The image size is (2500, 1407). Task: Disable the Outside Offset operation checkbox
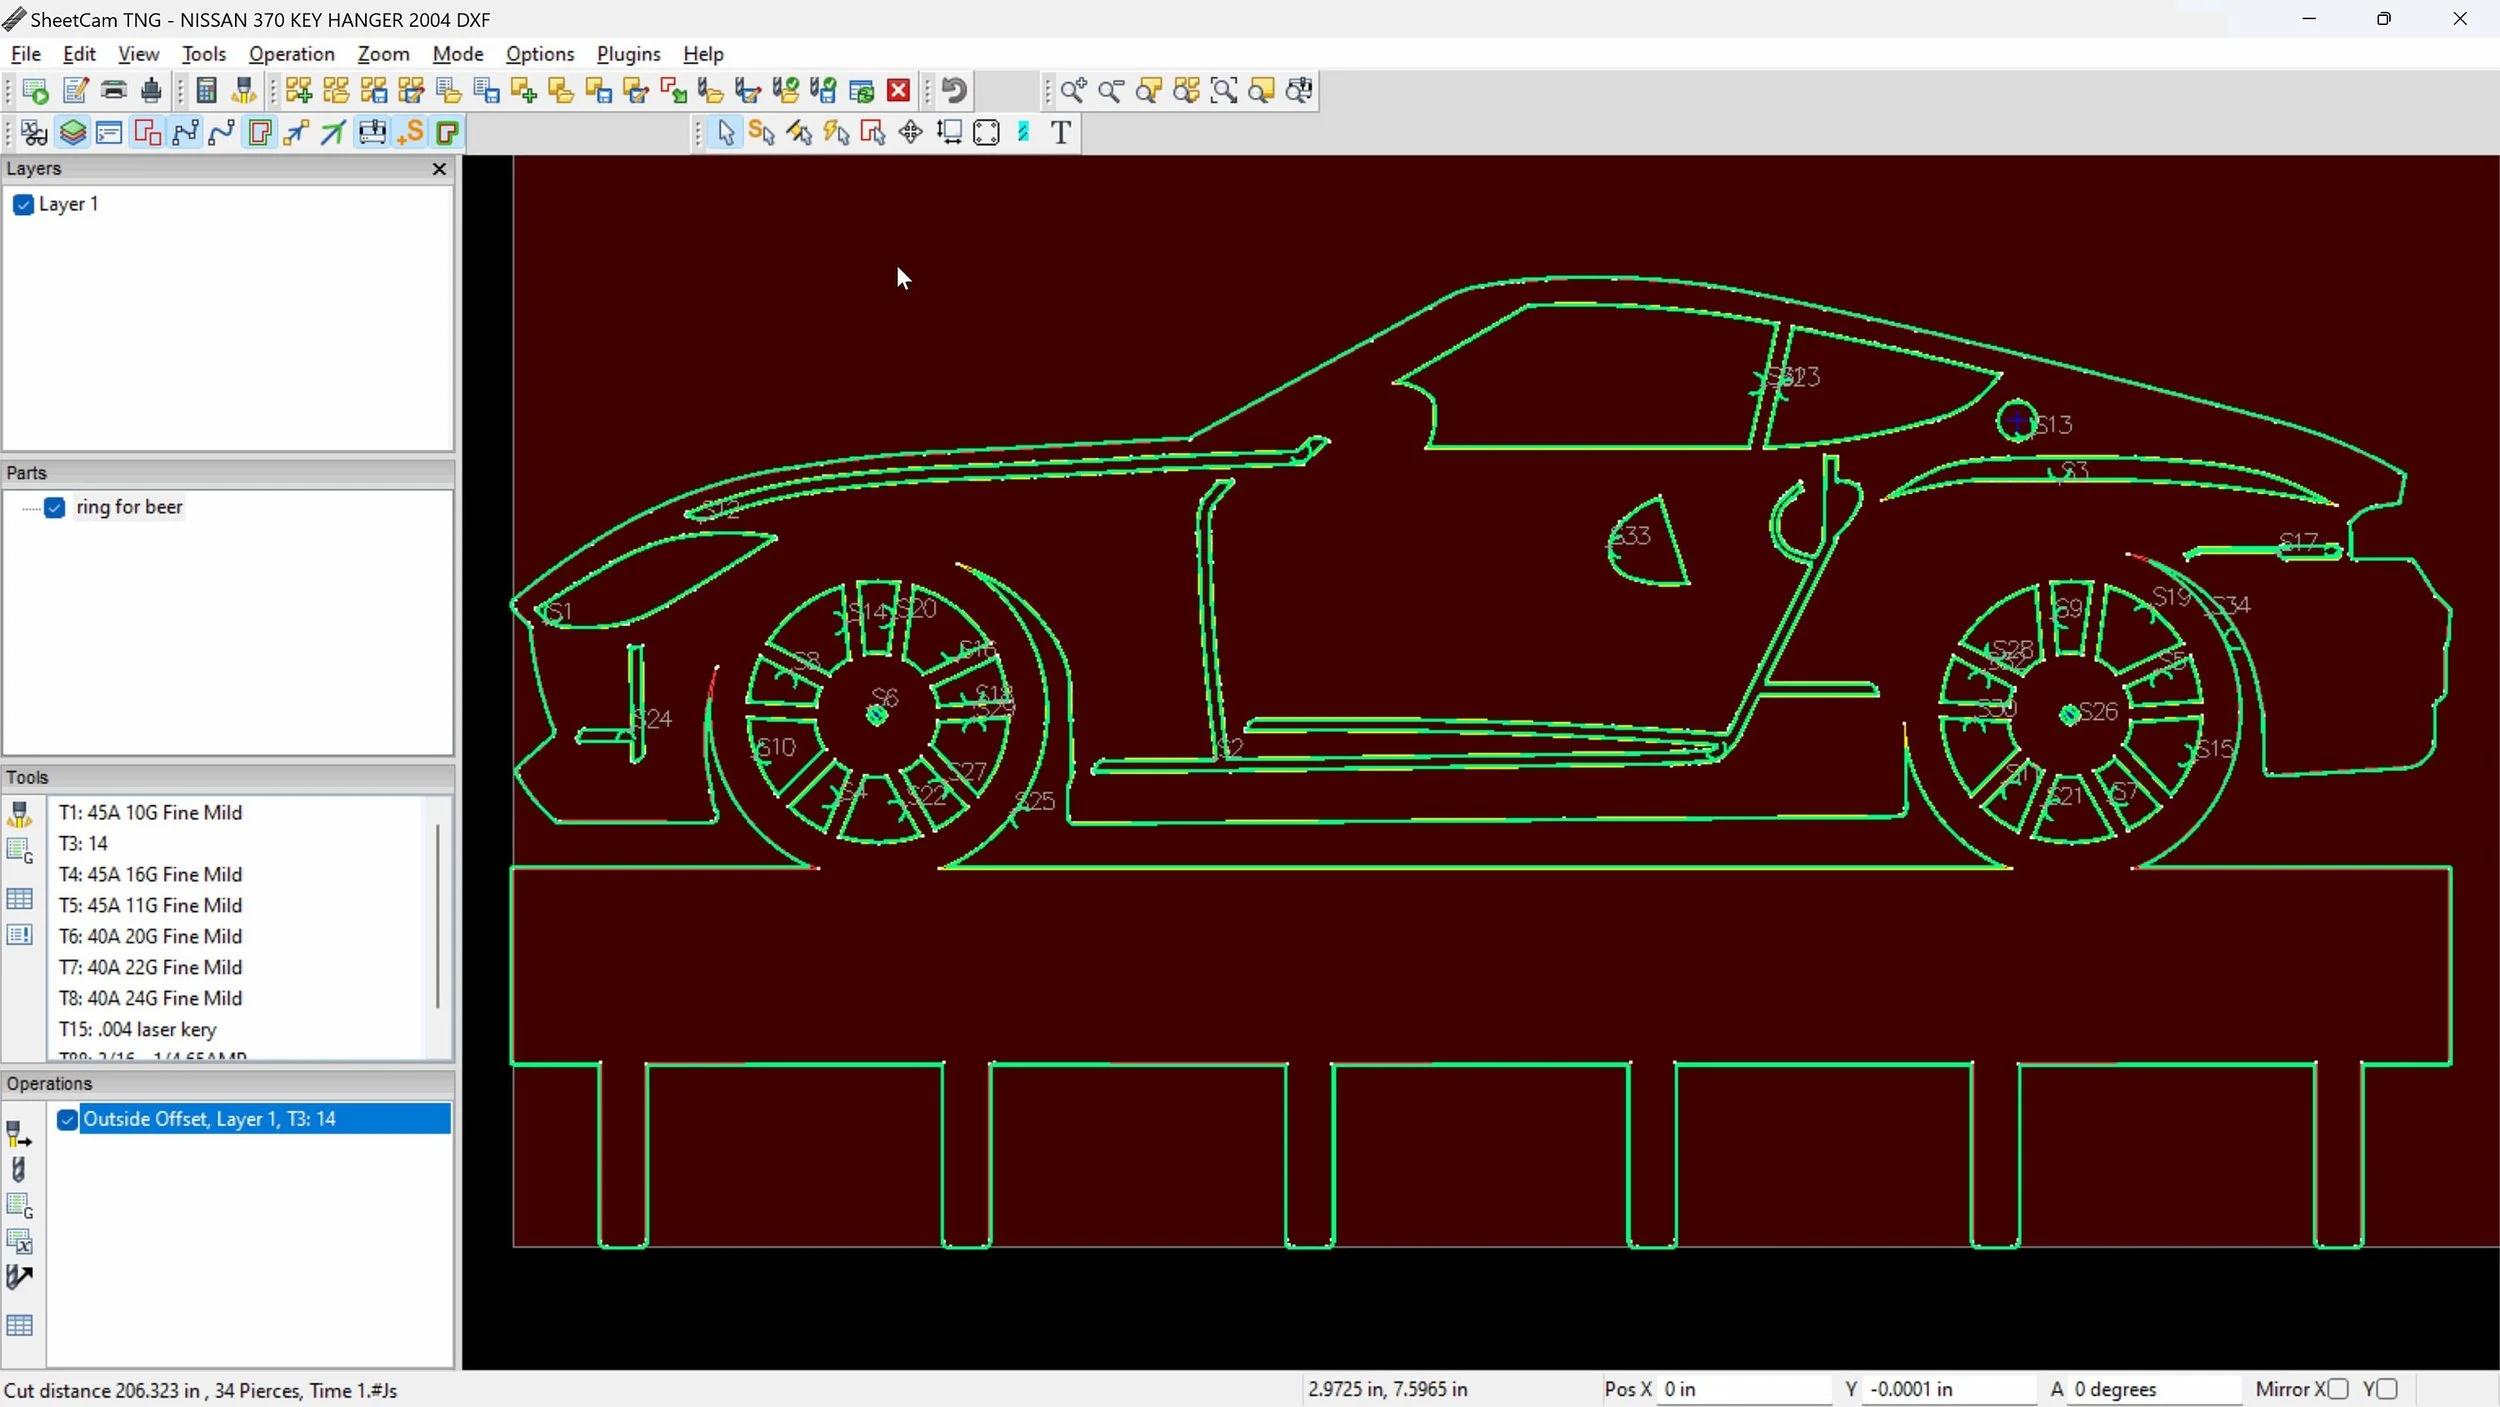point(67,1120)
